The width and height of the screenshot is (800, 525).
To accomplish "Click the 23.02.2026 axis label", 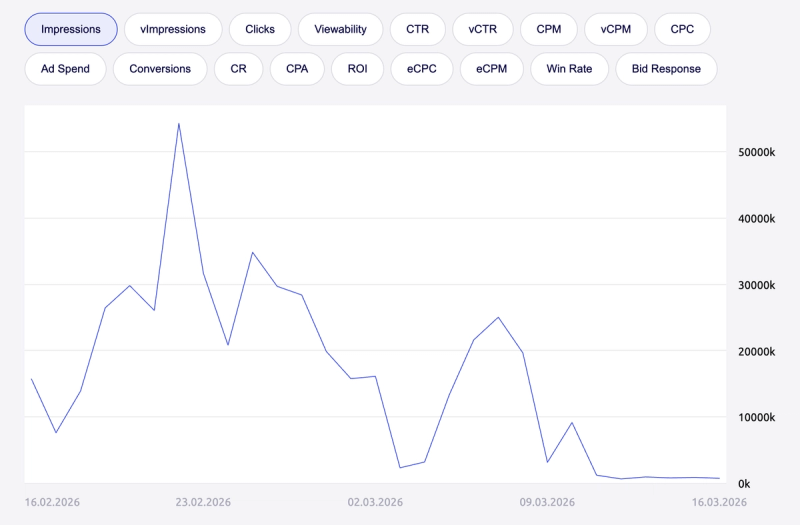I will (203, 502).
